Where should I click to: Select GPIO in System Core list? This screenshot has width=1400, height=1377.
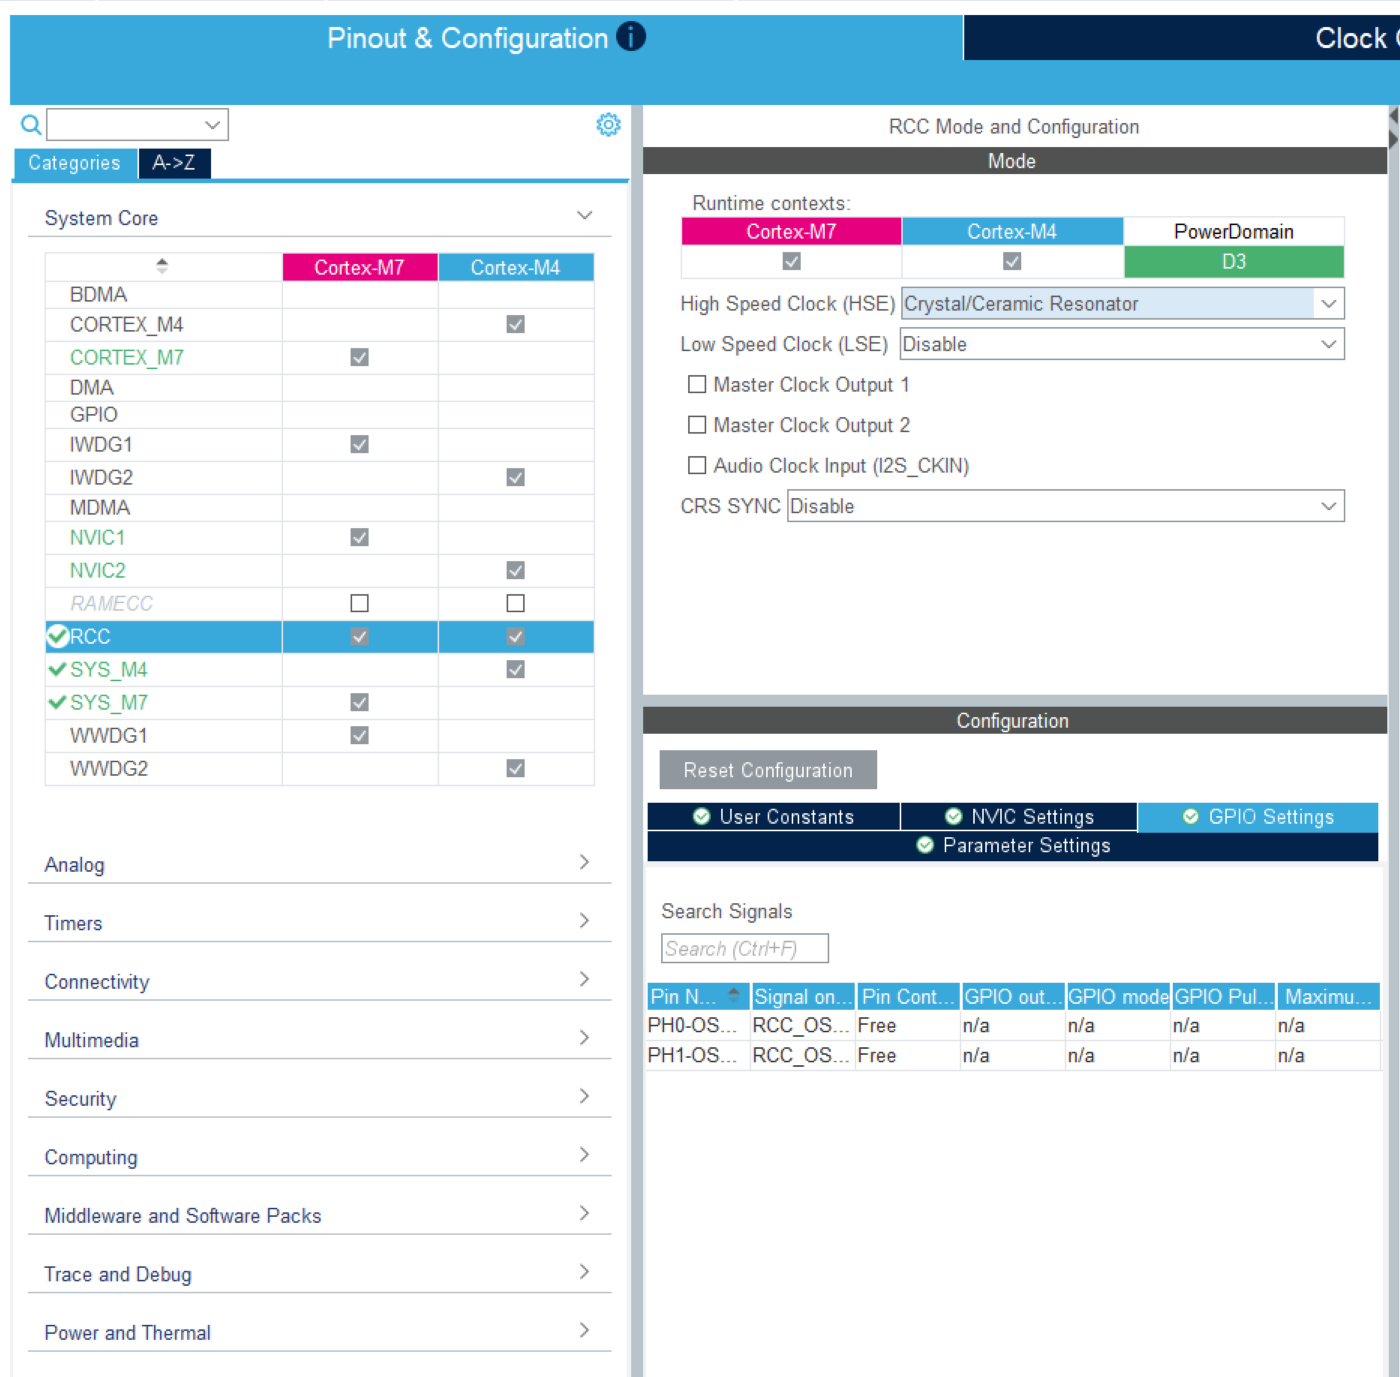(x=94, y=414)
